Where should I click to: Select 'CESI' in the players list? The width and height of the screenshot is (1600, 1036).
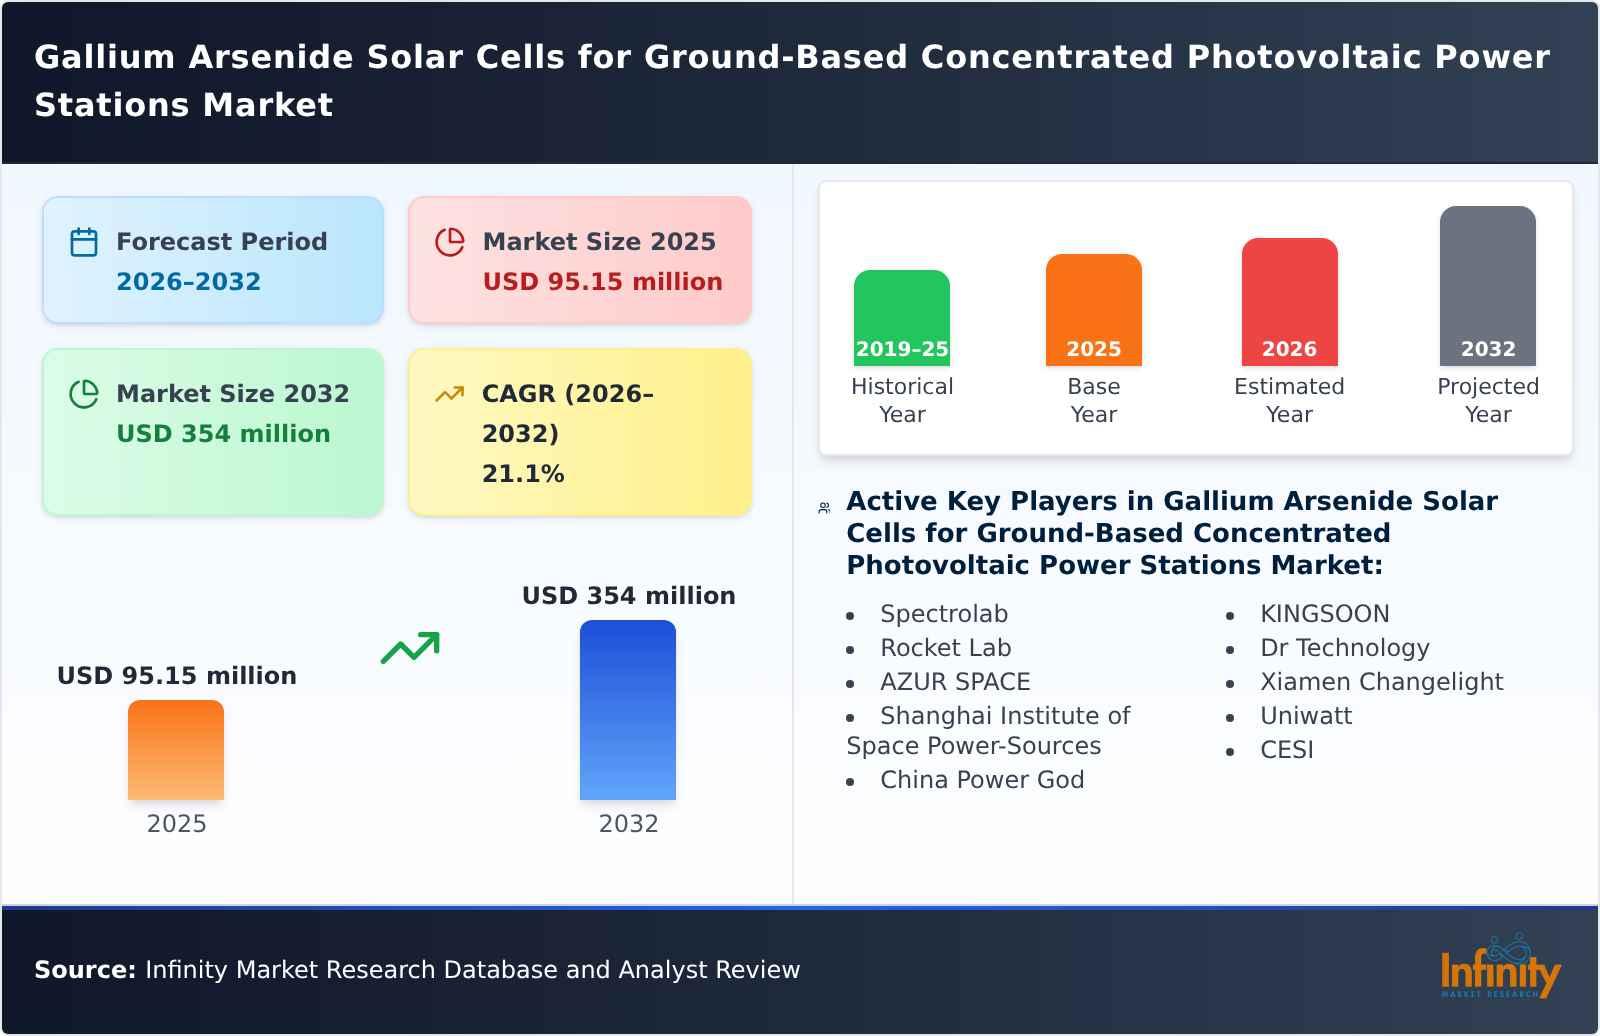point(1287,750)
